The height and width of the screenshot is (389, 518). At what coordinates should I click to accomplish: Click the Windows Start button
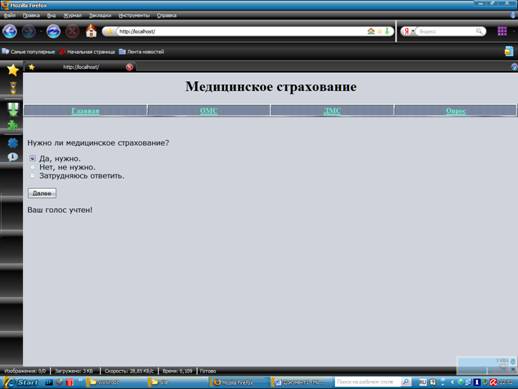click(21, 382)
